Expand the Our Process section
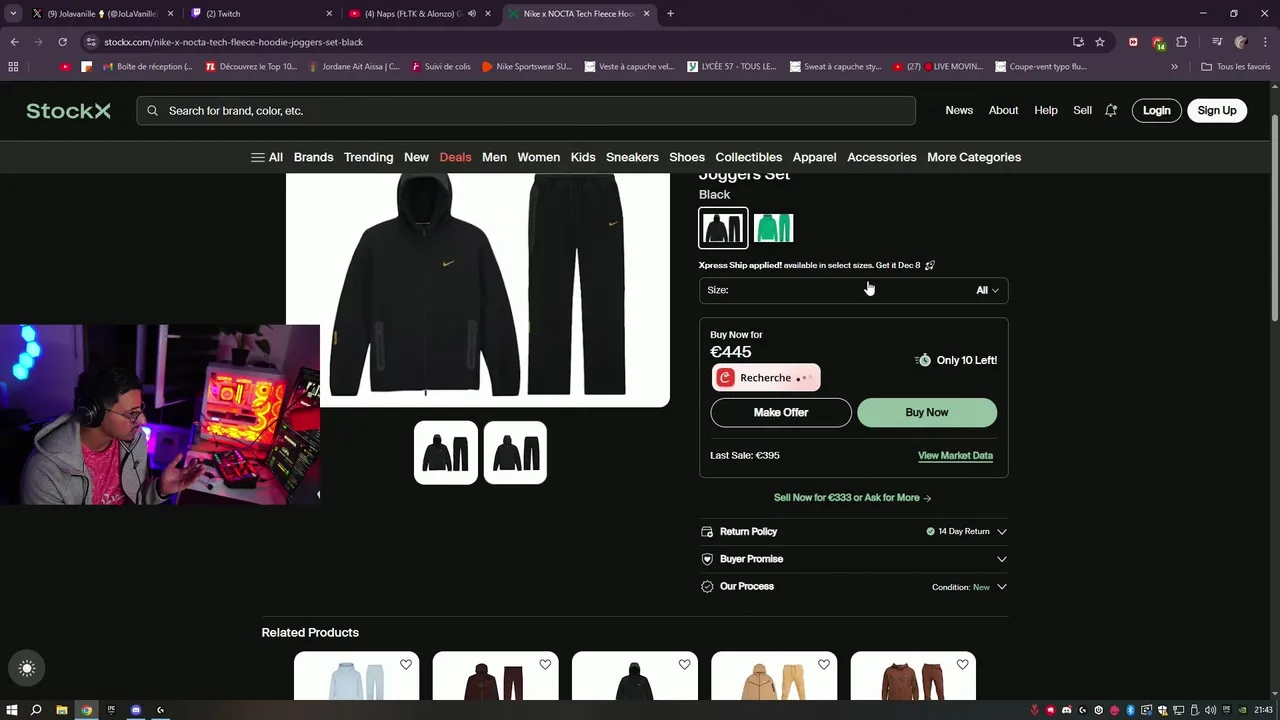The height and width of the screenshot is (720, 1280). pyautogui.click(x=853, y=587)
